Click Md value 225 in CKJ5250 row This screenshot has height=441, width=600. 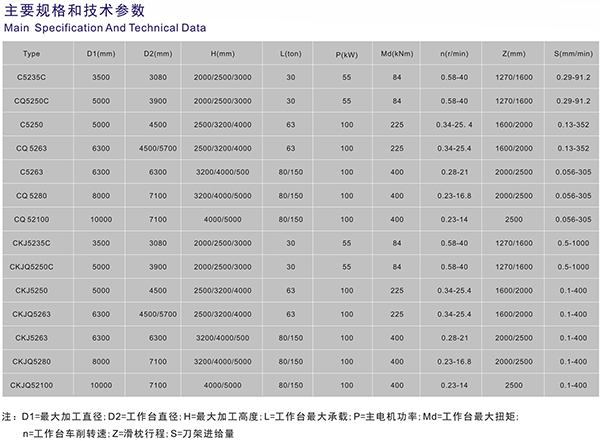coord(397,291)
